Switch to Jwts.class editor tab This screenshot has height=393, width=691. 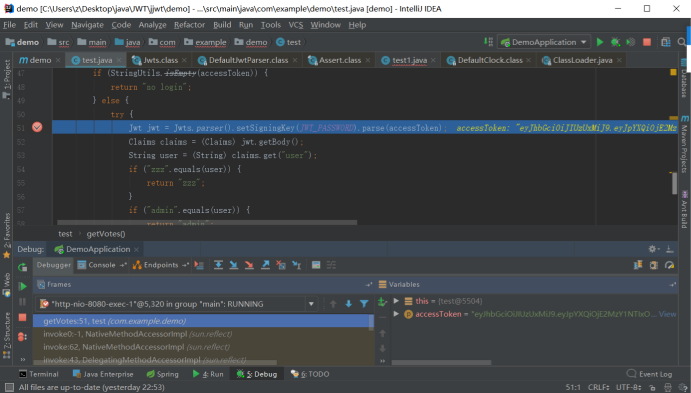159,60
